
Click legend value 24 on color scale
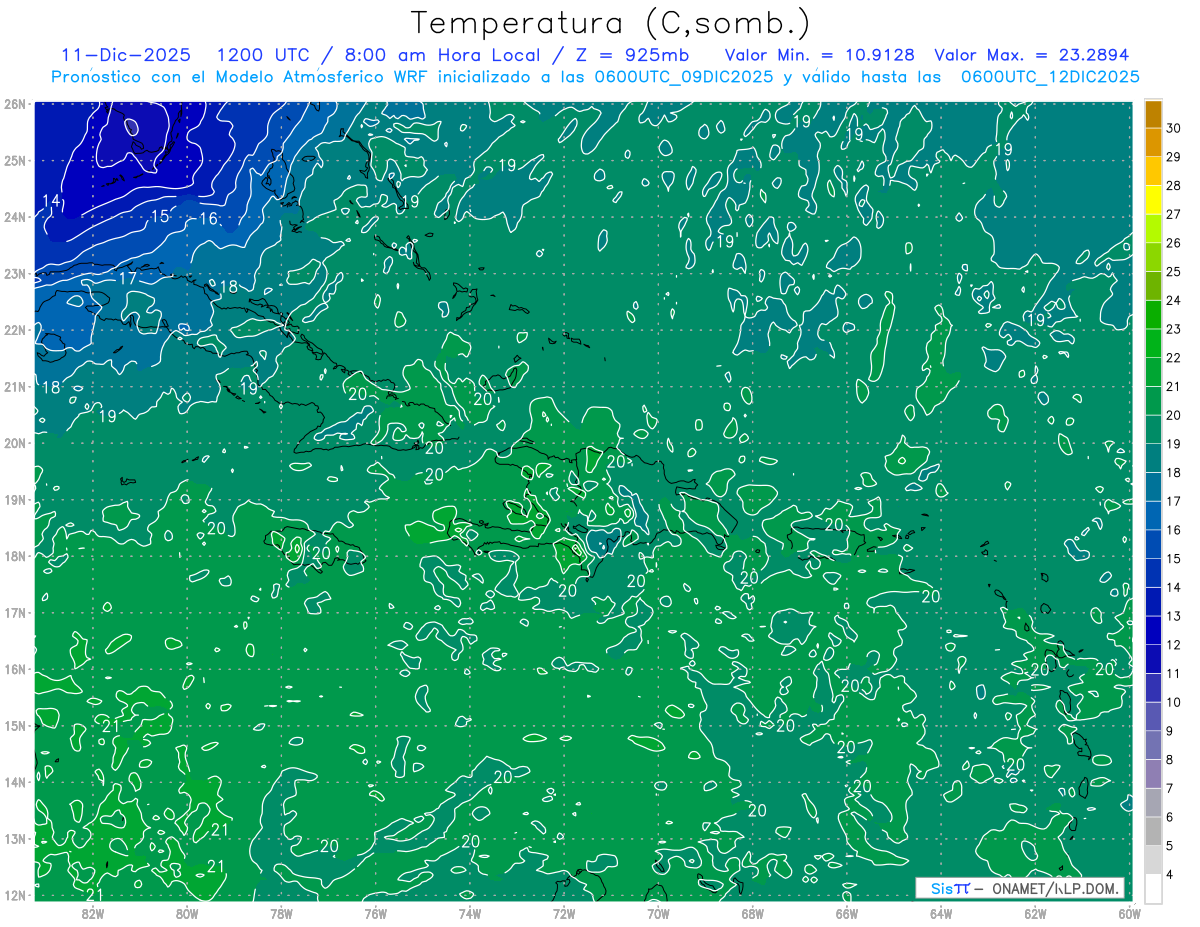(1174, 300)
